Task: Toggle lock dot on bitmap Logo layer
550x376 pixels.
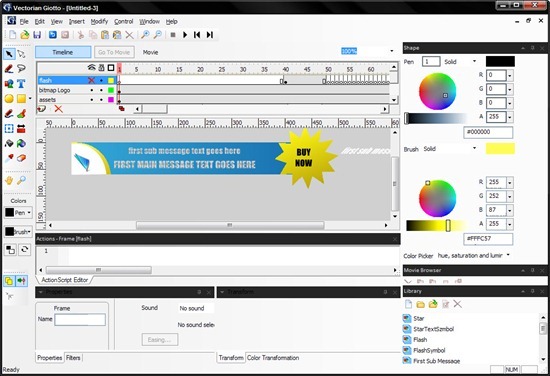Action: tap(101, 90)
